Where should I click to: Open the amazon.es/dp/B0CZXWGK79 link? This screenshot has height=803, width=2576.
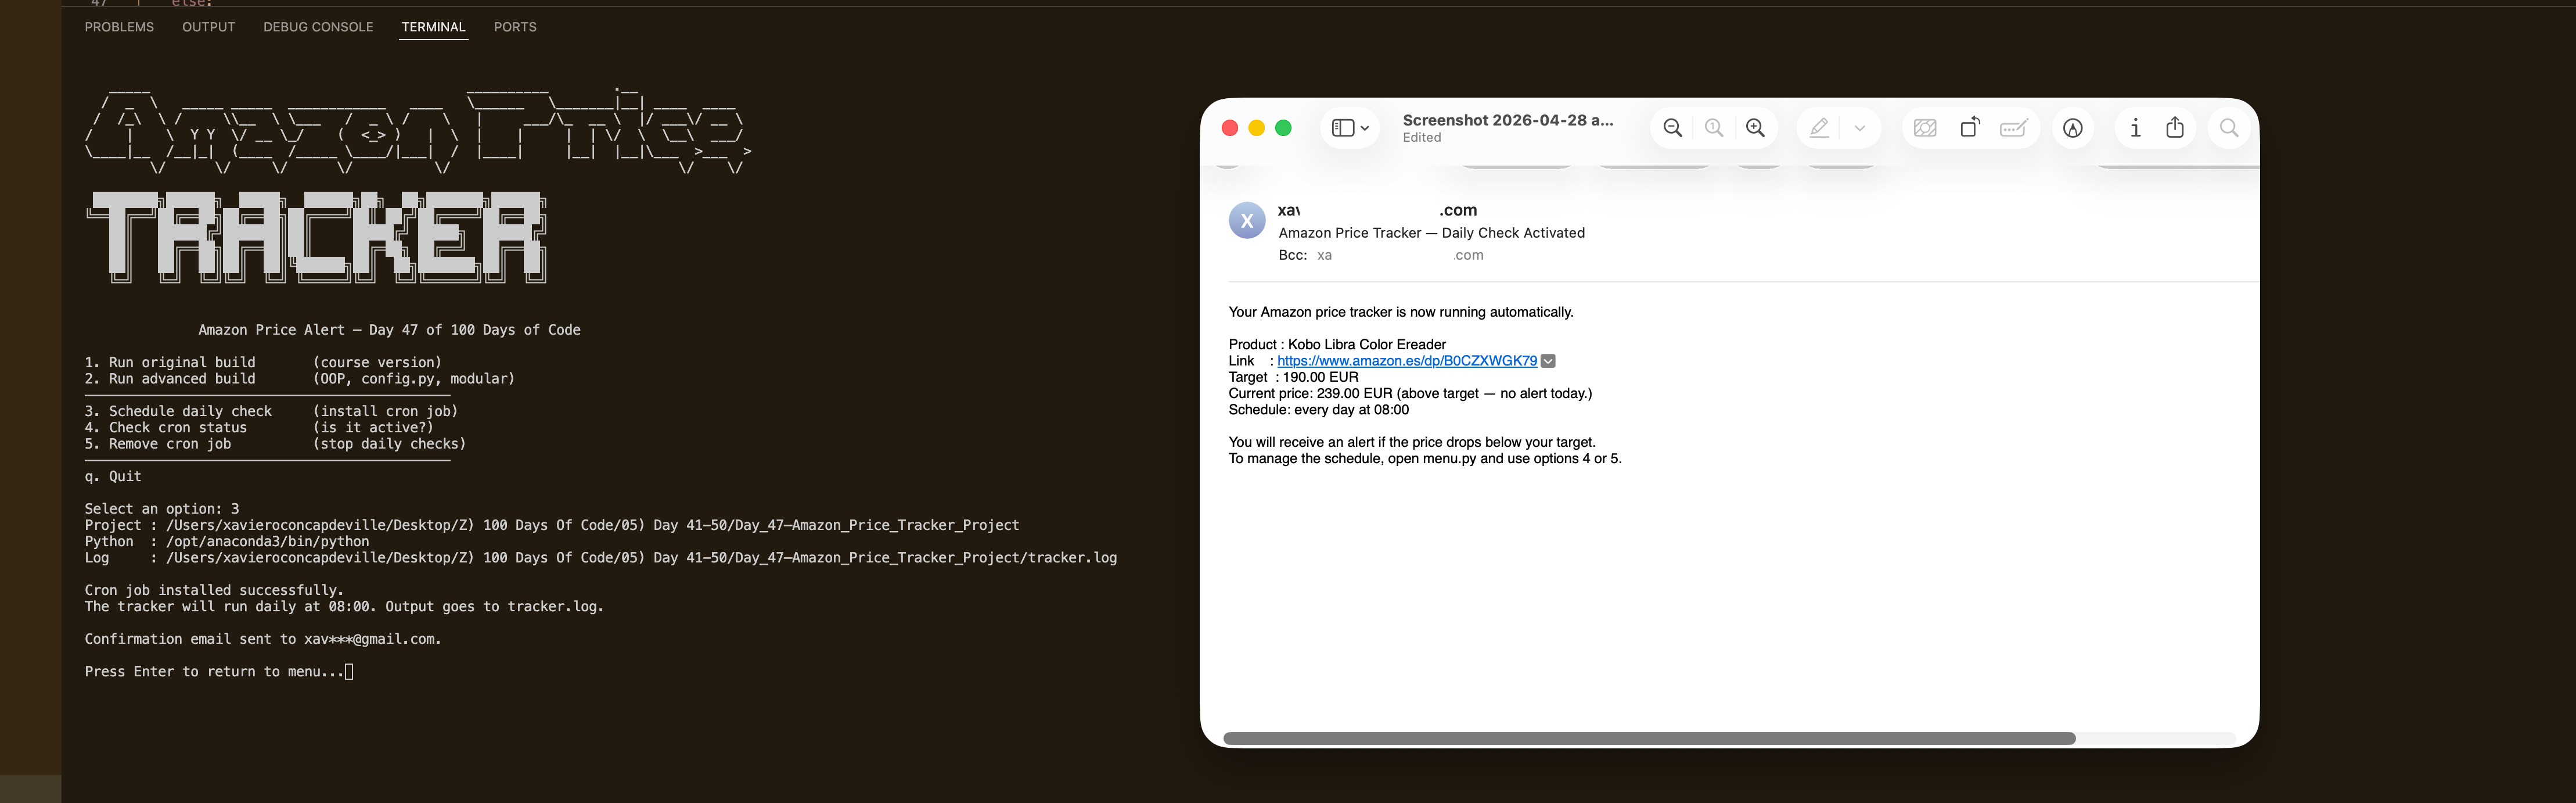pyautogui.click(x=1407, y=361)
